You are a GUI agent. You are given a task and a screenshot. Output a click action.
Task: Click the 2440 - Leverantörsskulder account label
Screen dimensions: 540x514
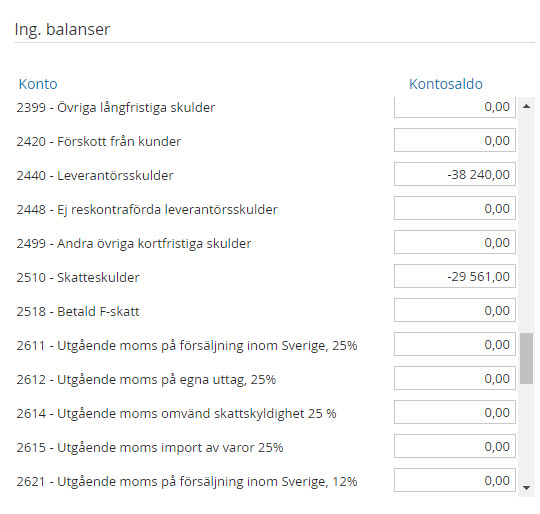(95, 176)
